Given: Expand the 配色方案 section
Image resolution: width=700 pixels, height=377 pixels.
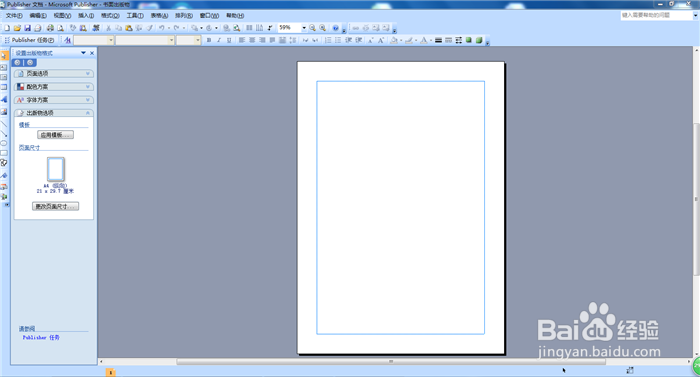Looking at the screenshot, I should point(54,87).
